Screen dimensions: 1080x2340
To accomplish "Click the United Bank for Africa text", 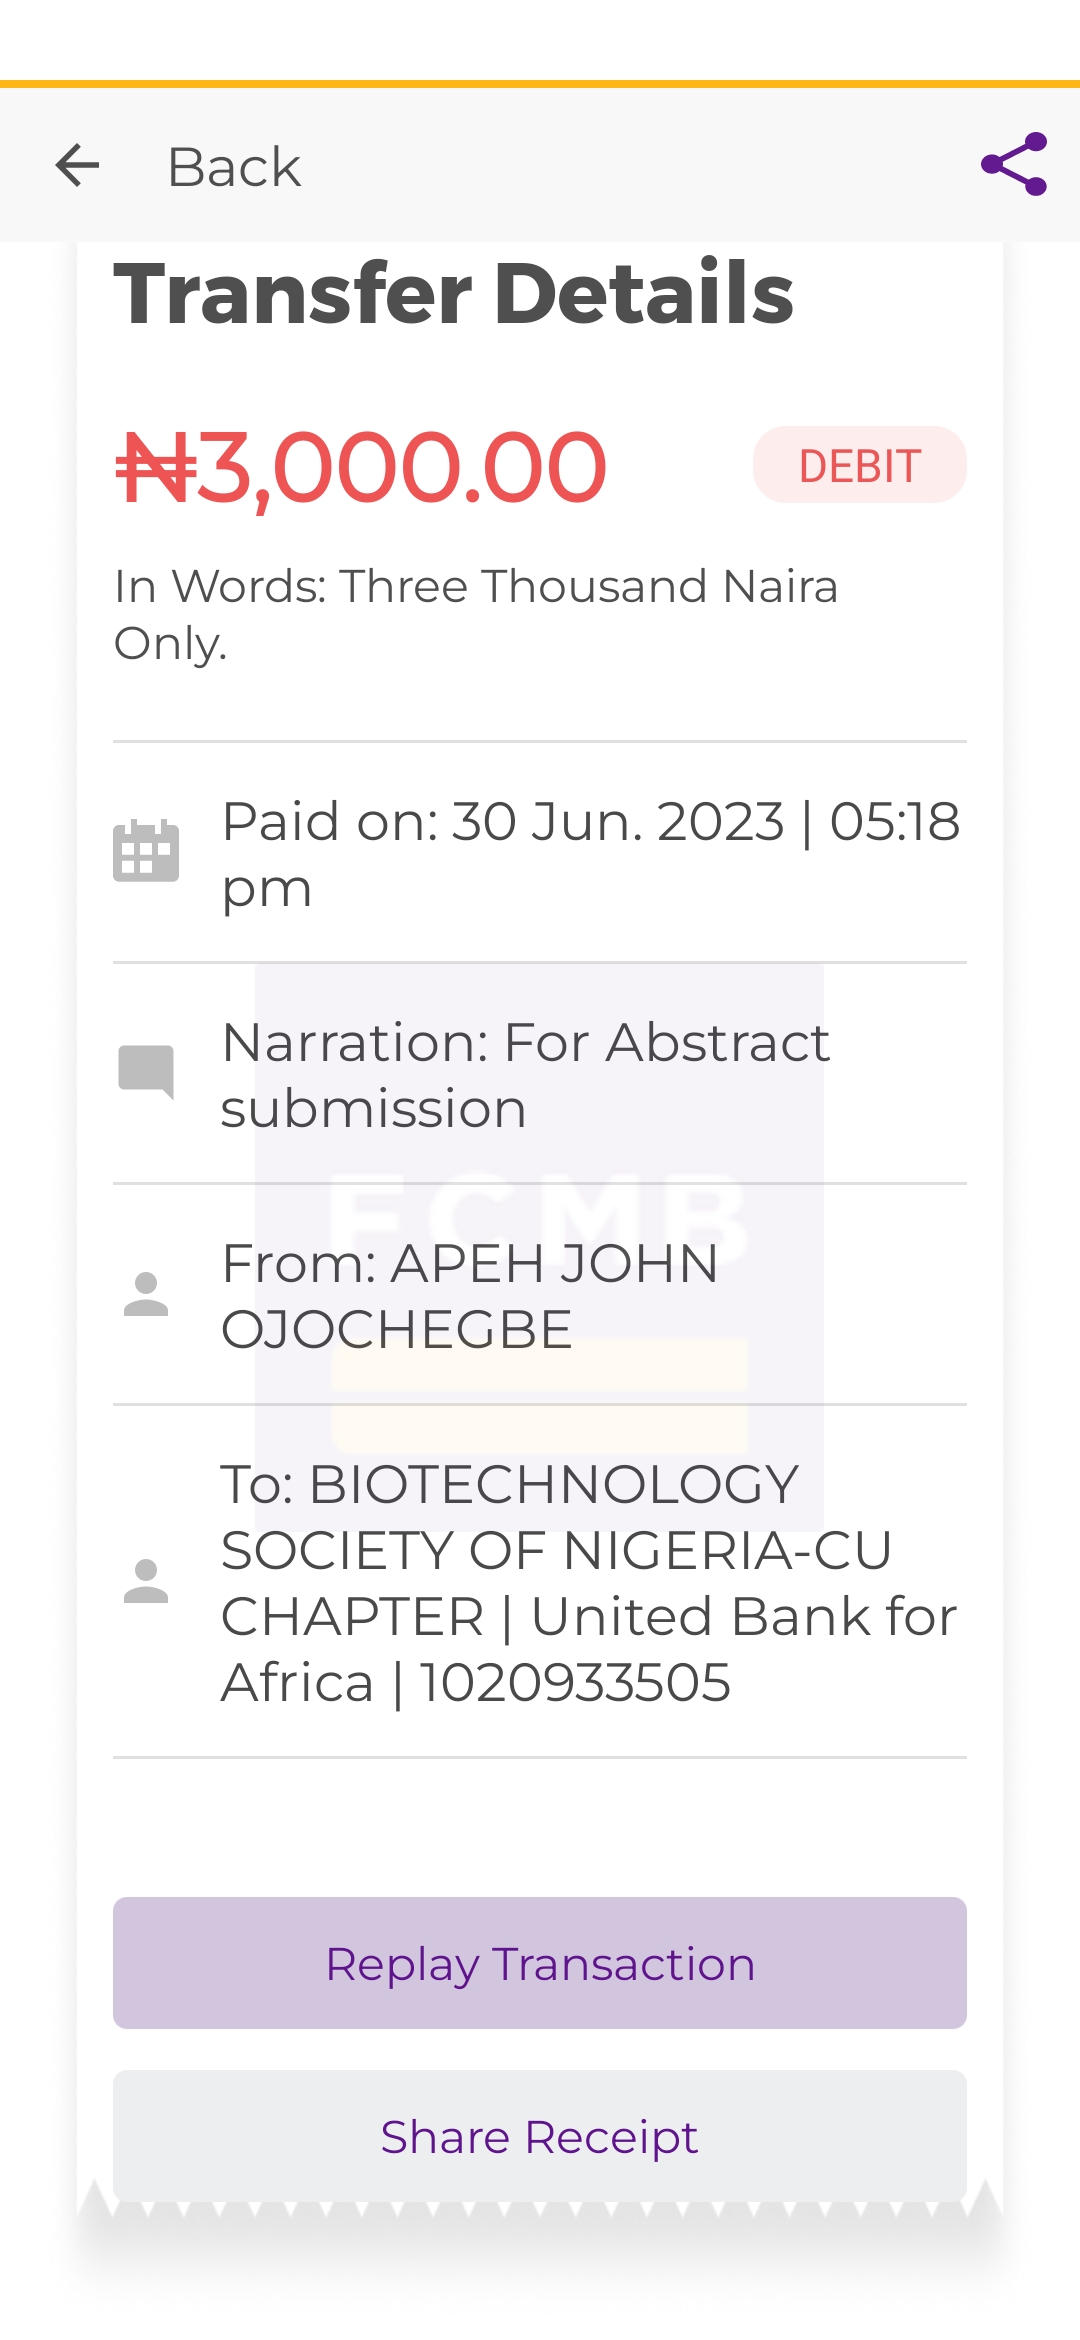I will tap(743, 1617).
